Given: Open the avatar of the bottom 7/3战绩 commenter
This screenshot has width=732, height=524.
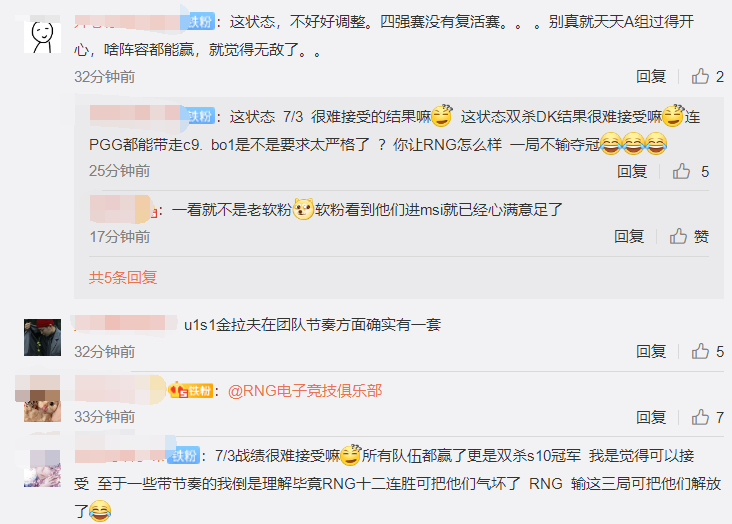Looking at the screenshot, I should pyautogui.click(x=42, y=468).
